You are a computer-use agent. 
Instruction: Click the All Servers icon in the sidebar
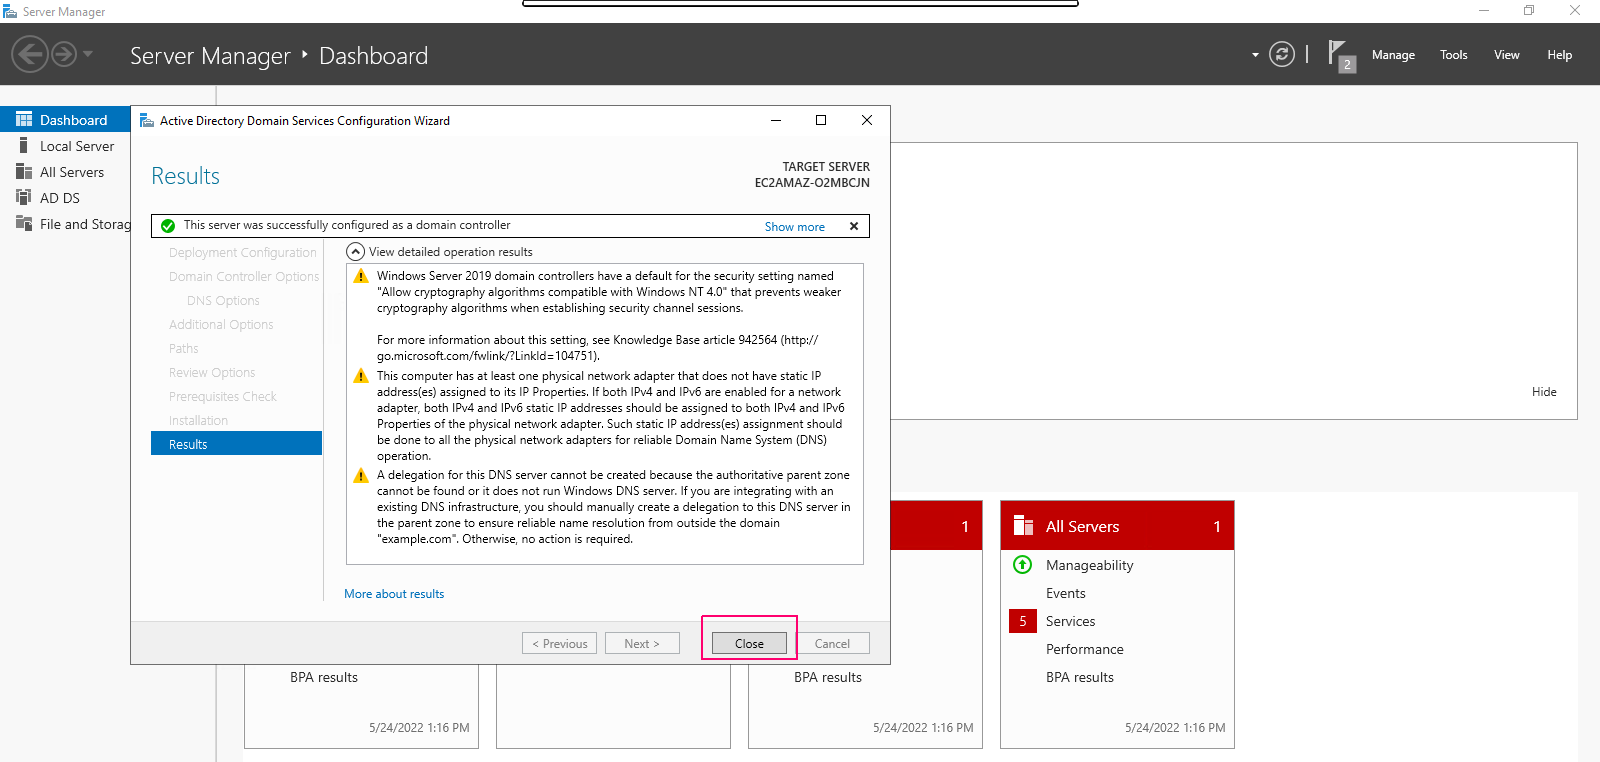coord(24,171)
